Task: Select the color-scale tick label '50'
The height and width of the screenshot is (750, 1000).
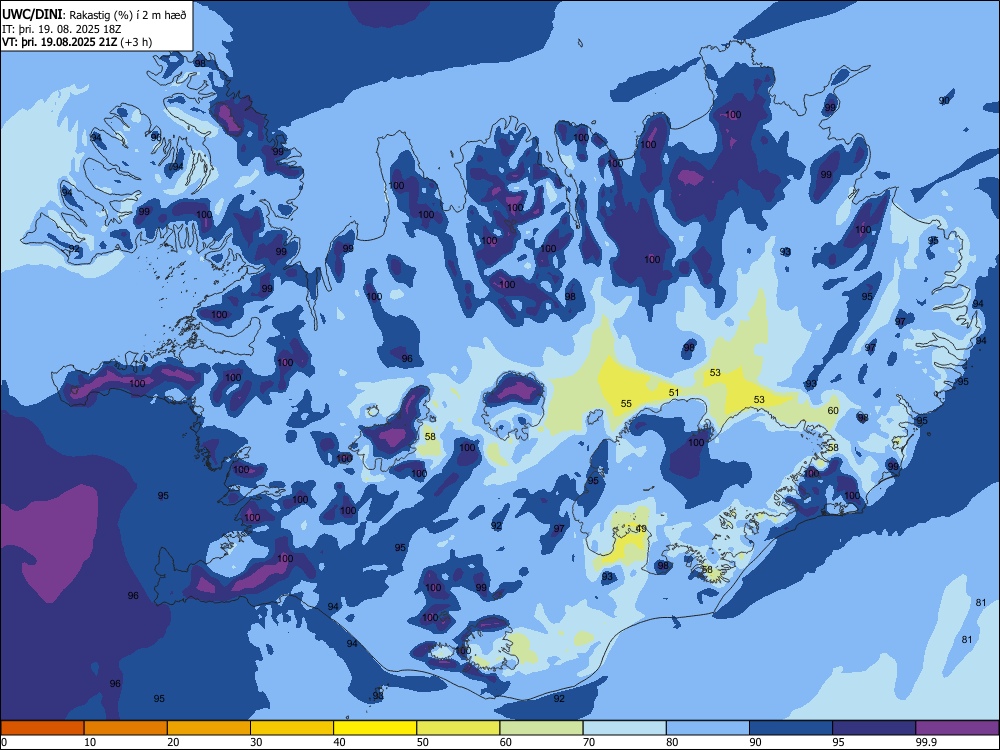Action: 422,742
